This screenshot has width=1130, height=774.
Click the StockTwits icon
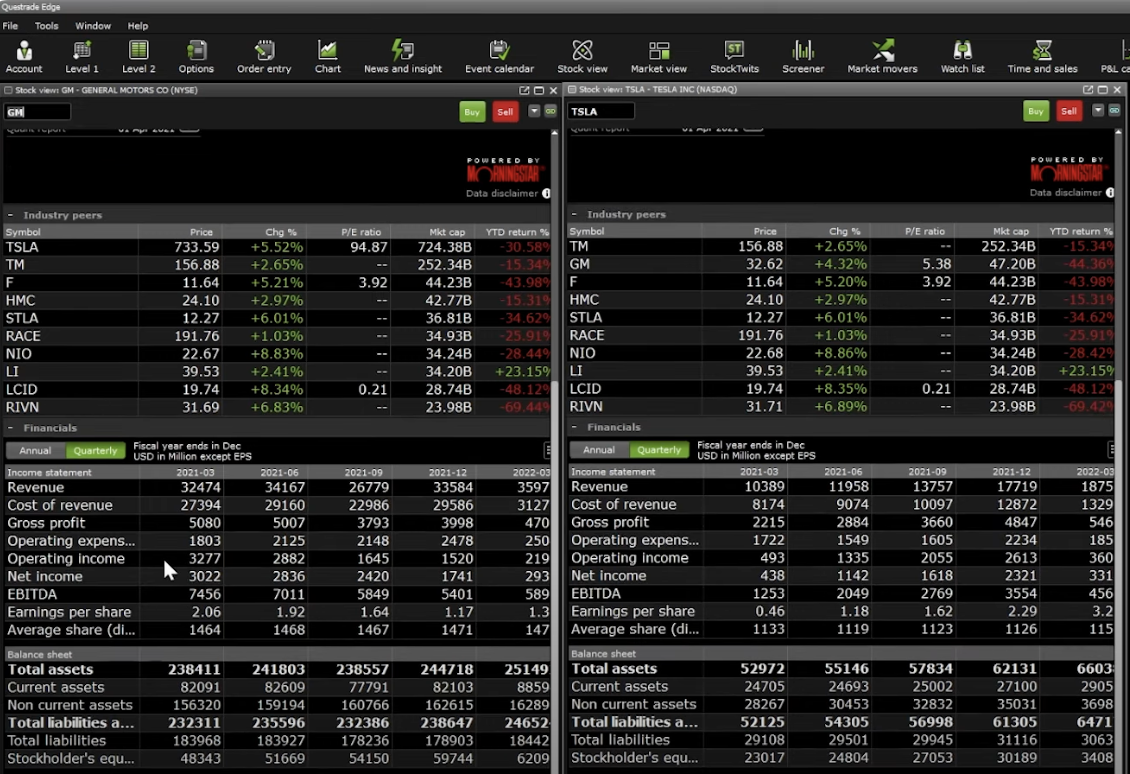(734, 57)
